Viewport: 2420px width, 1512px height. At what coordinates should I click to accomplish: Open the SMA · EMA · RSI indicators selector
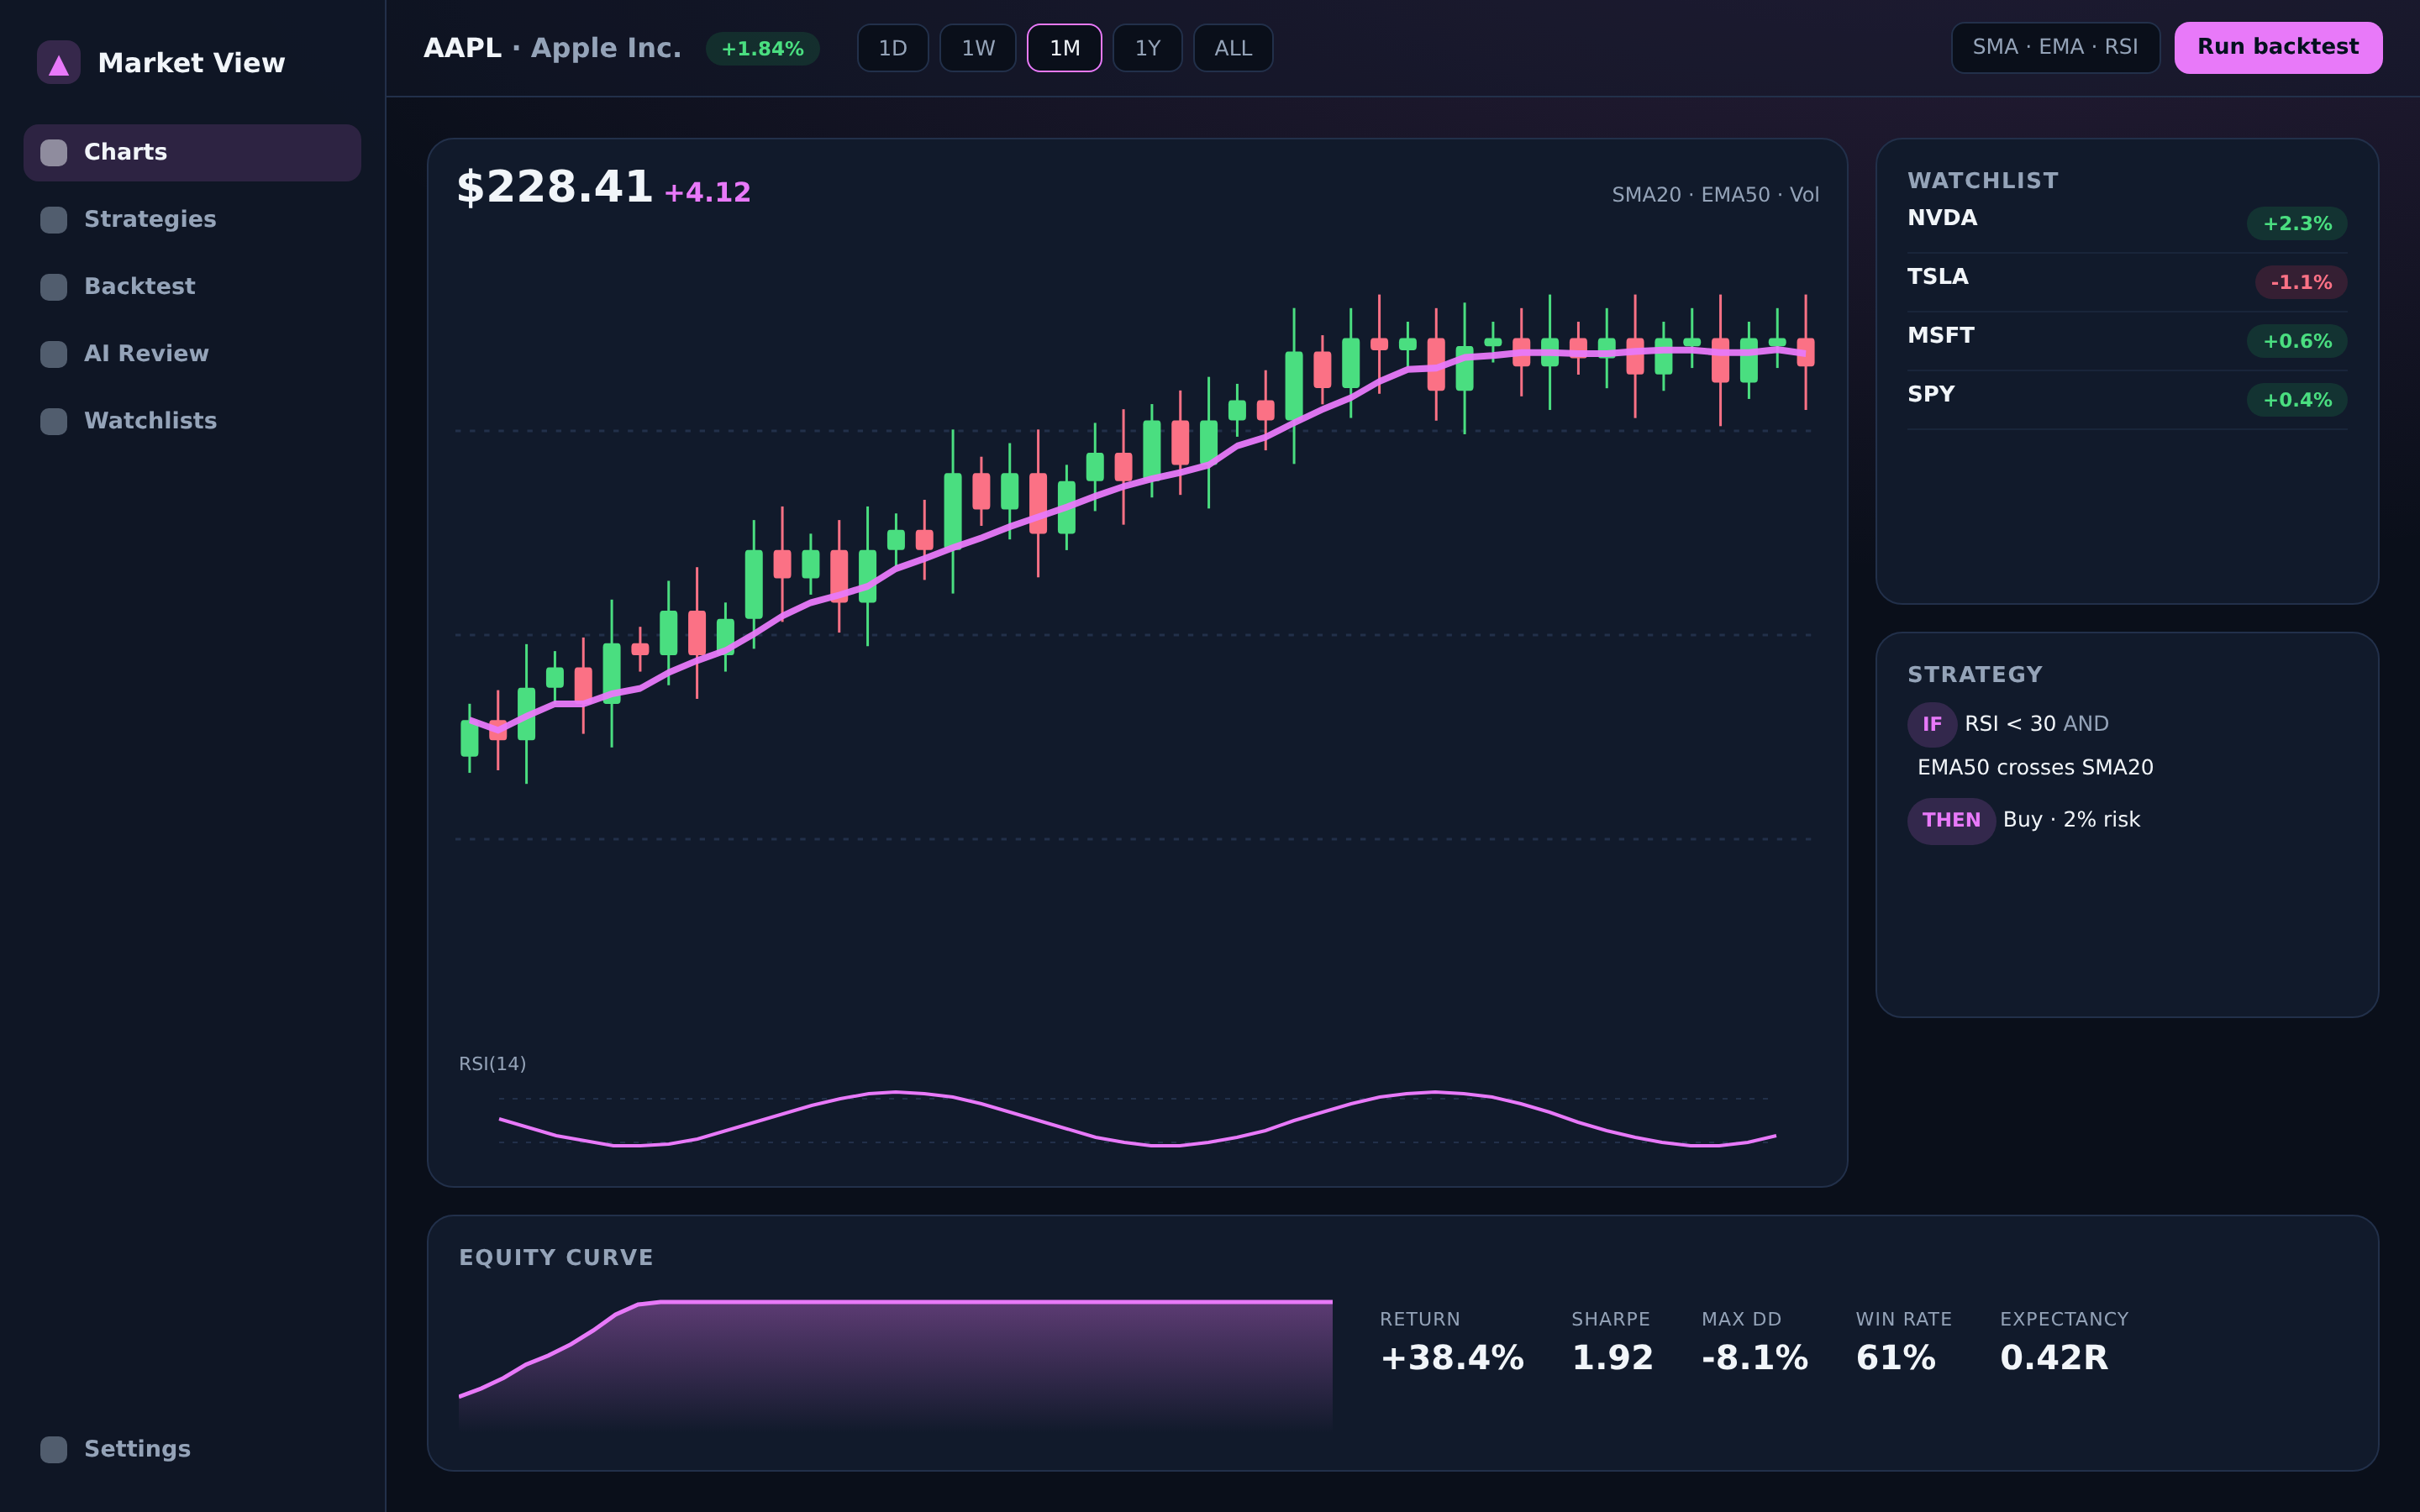(2055, 48)
